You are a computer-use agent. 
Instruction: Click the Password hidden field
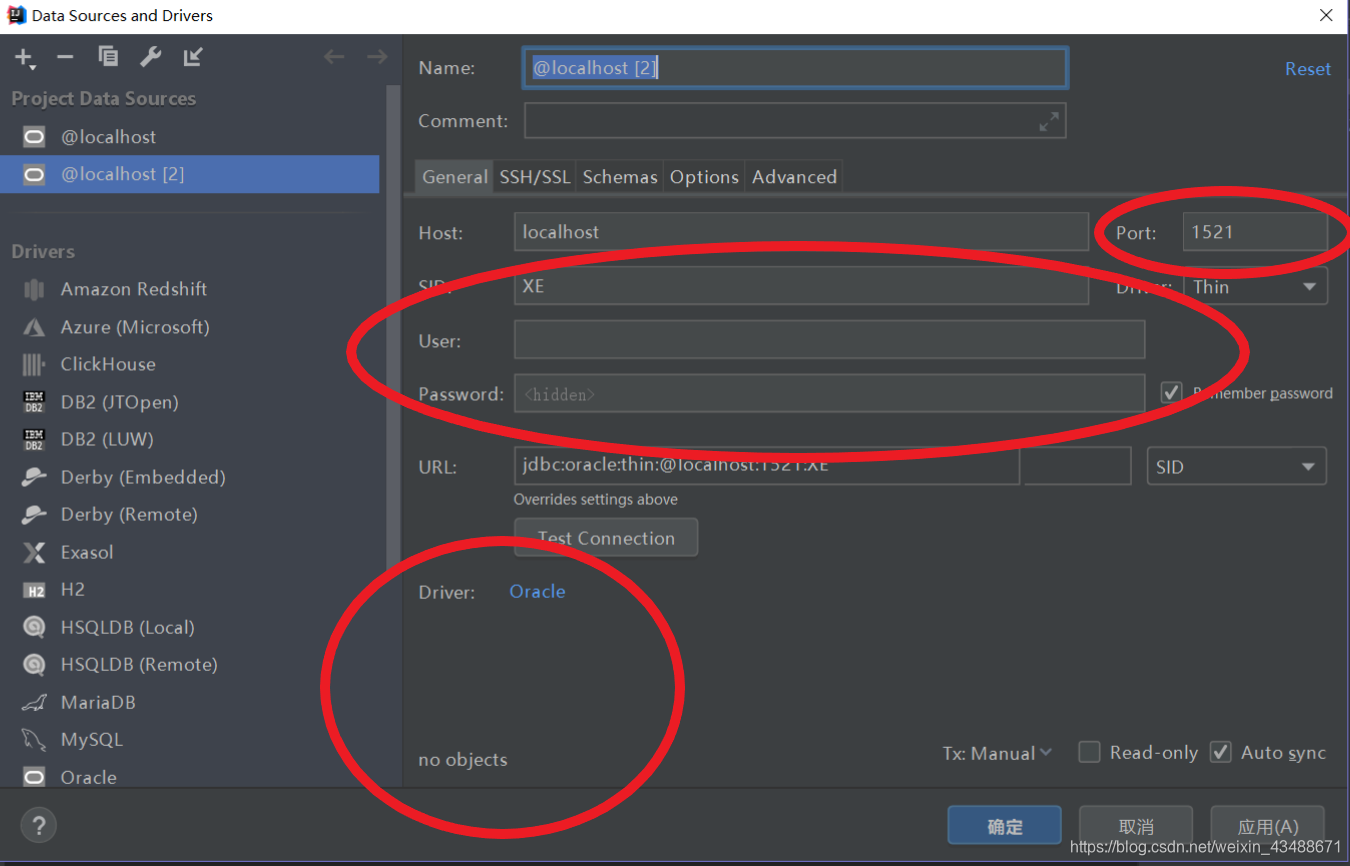click(829, 393)
